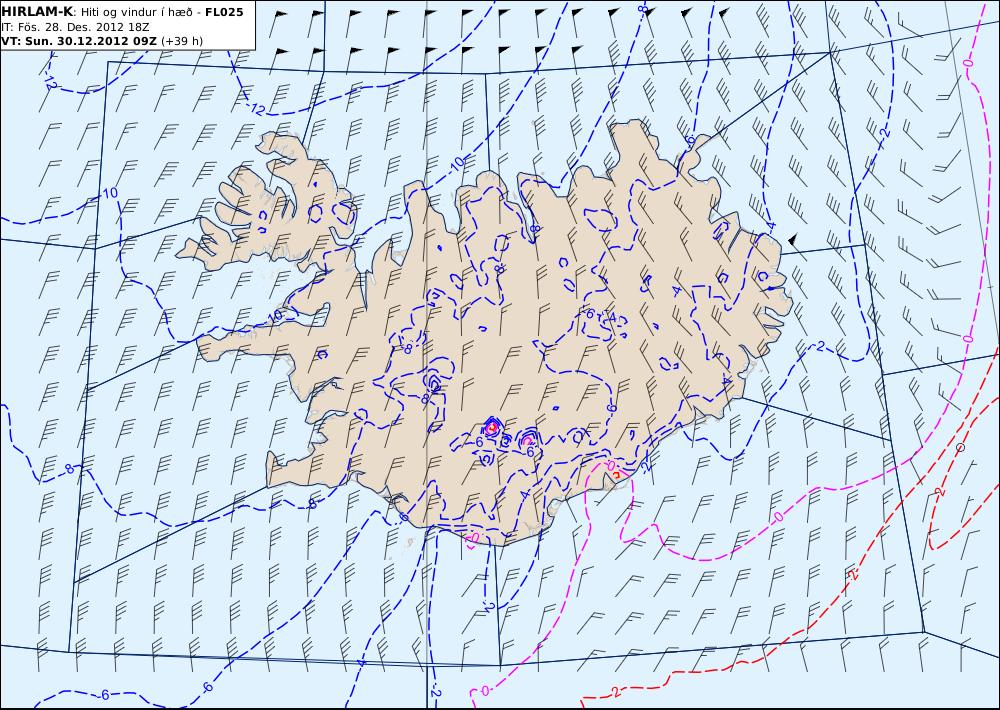Image resolution: width=1000 pixels, height=710 pixels.
Task: Click the FL025 flight level label
Action: click(x=224, y=12)
